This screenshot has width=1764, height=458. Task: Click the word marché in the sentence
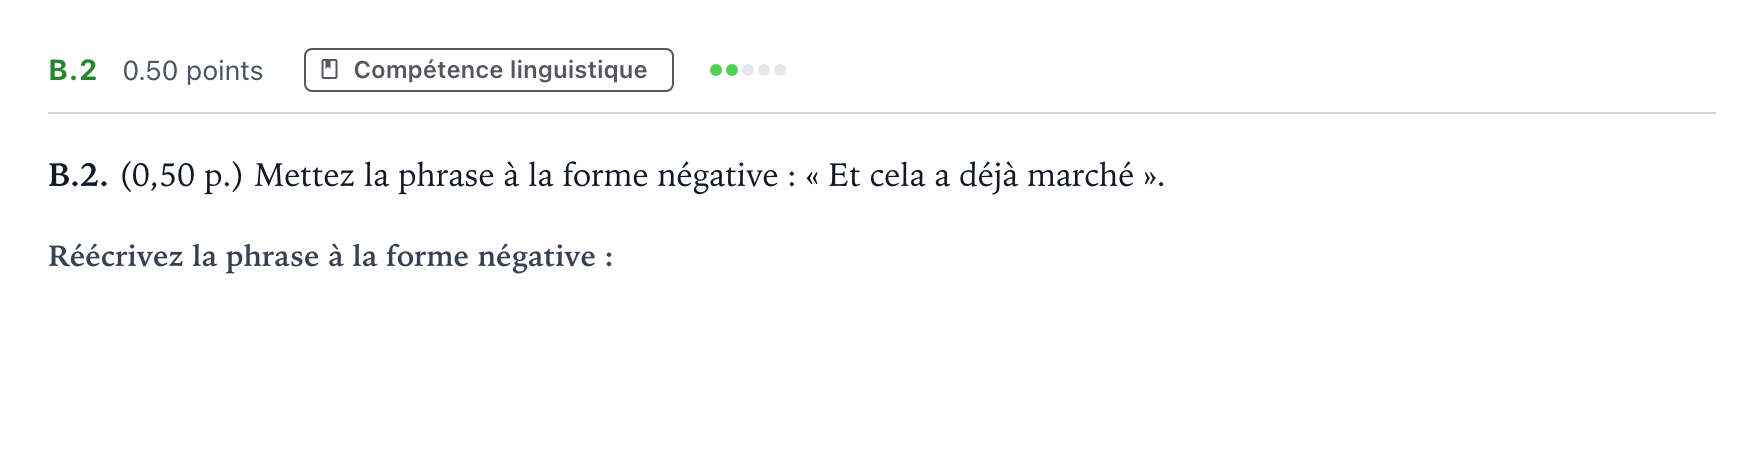[1080, 176]
